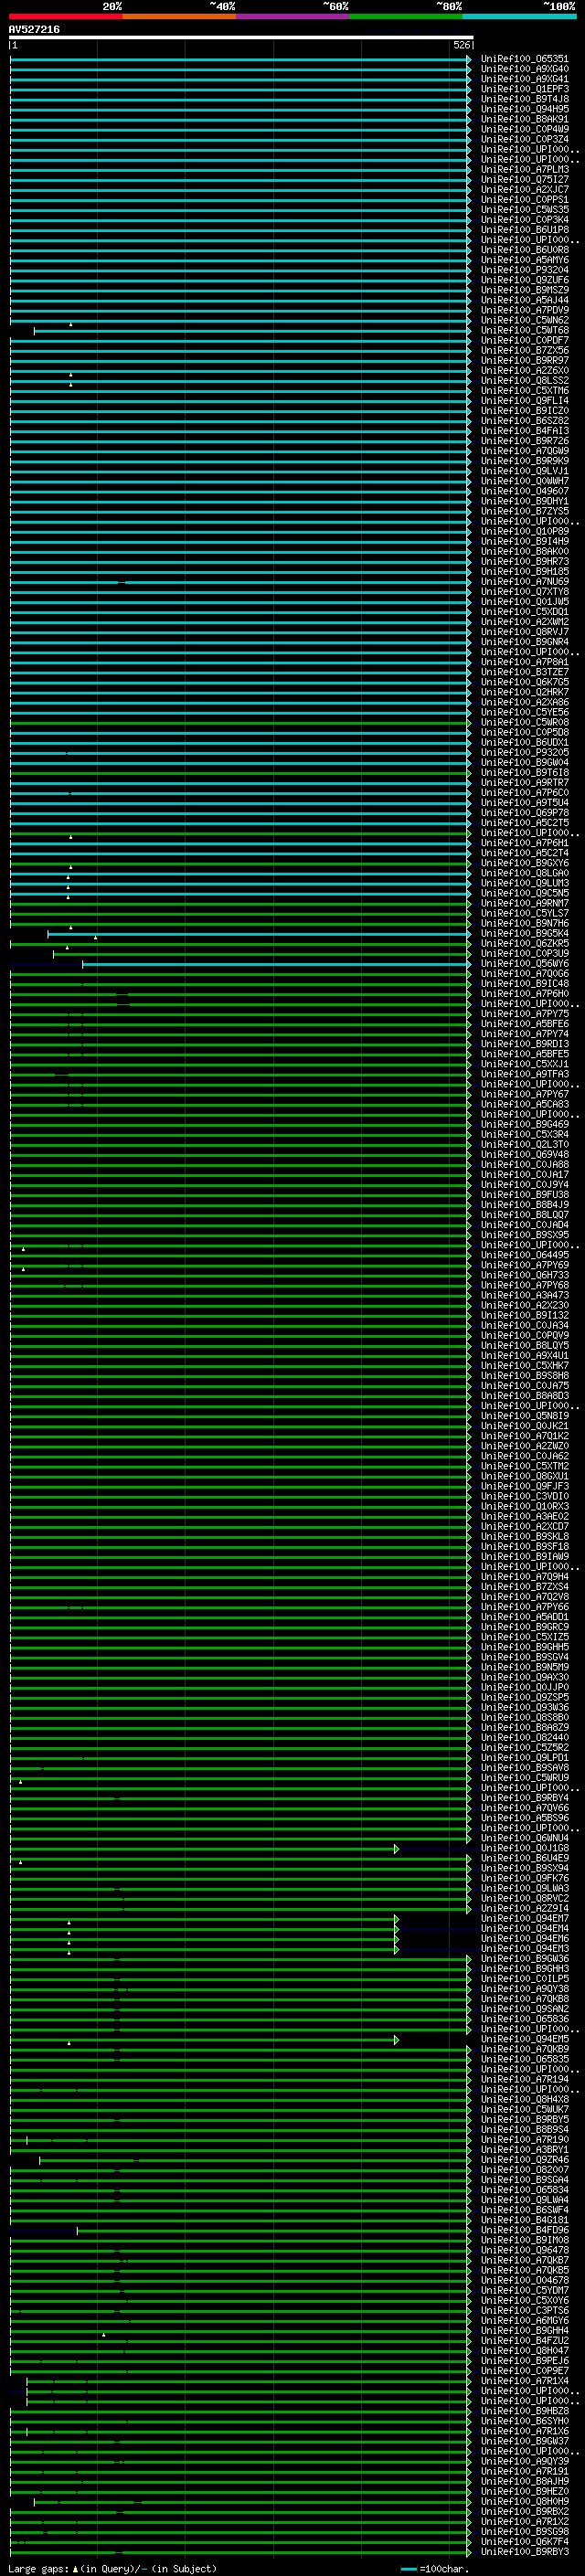Select hit UniRef100_C5XHK7
585x2576 pixels.
(x=524, y=1366)
